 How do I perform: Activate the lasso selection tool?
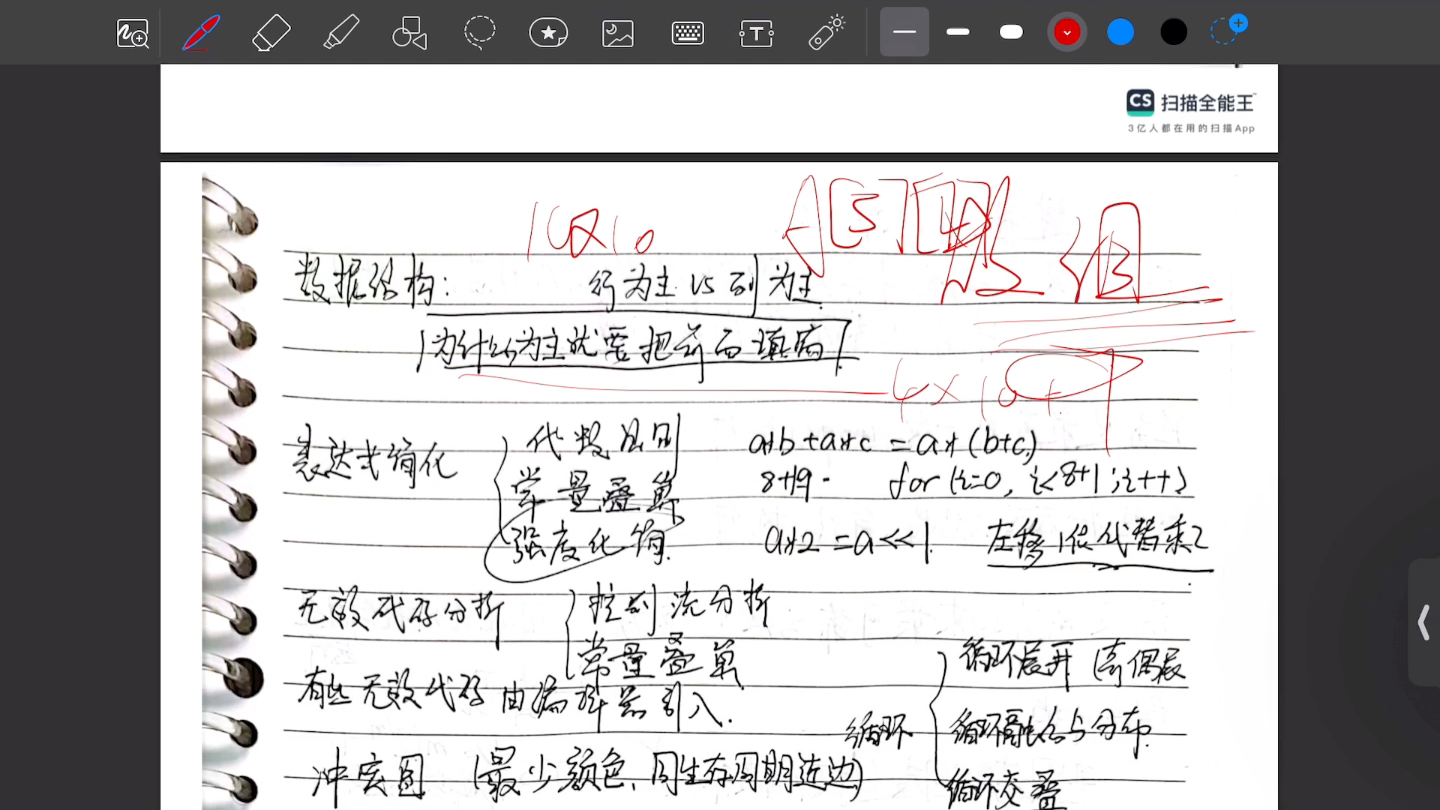[480, 33]
